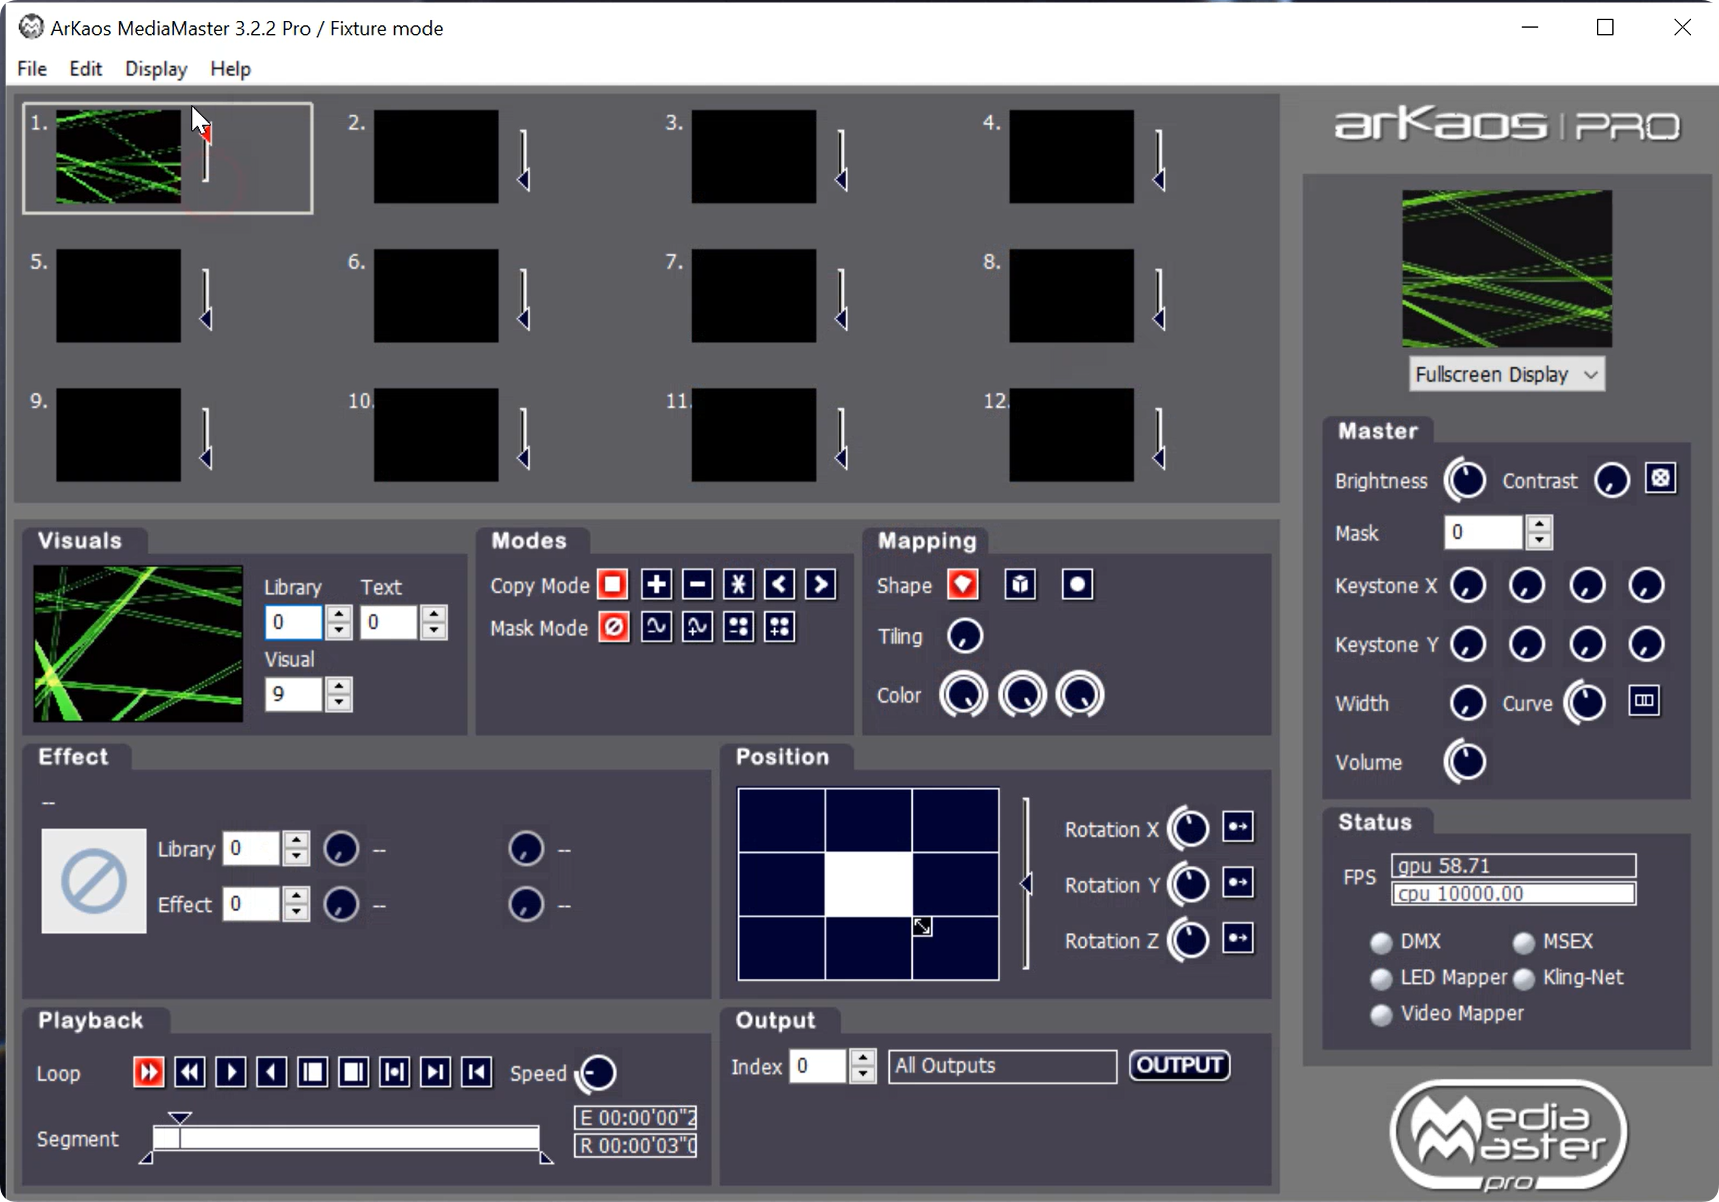Viewport: 1719px width, 1202px height.
Task: Click the icon next to Master Contrast knob
Action: click(1661, 479)
